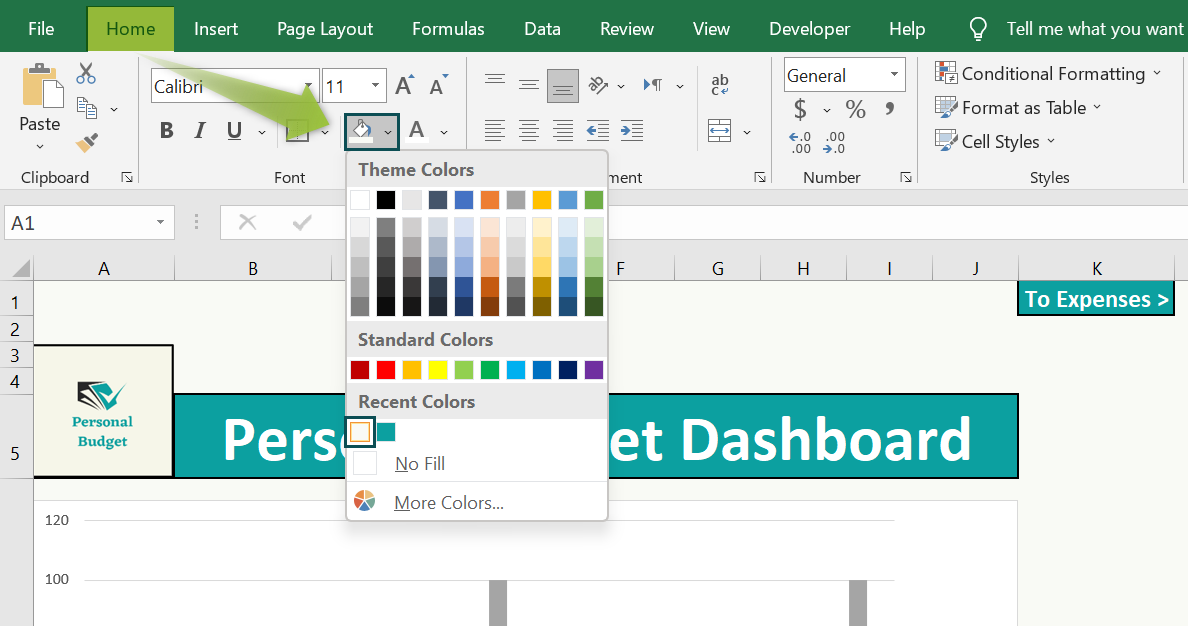1188x626 pixels.
Task: Toggle Italic formatting
Action: pos(200,130)
